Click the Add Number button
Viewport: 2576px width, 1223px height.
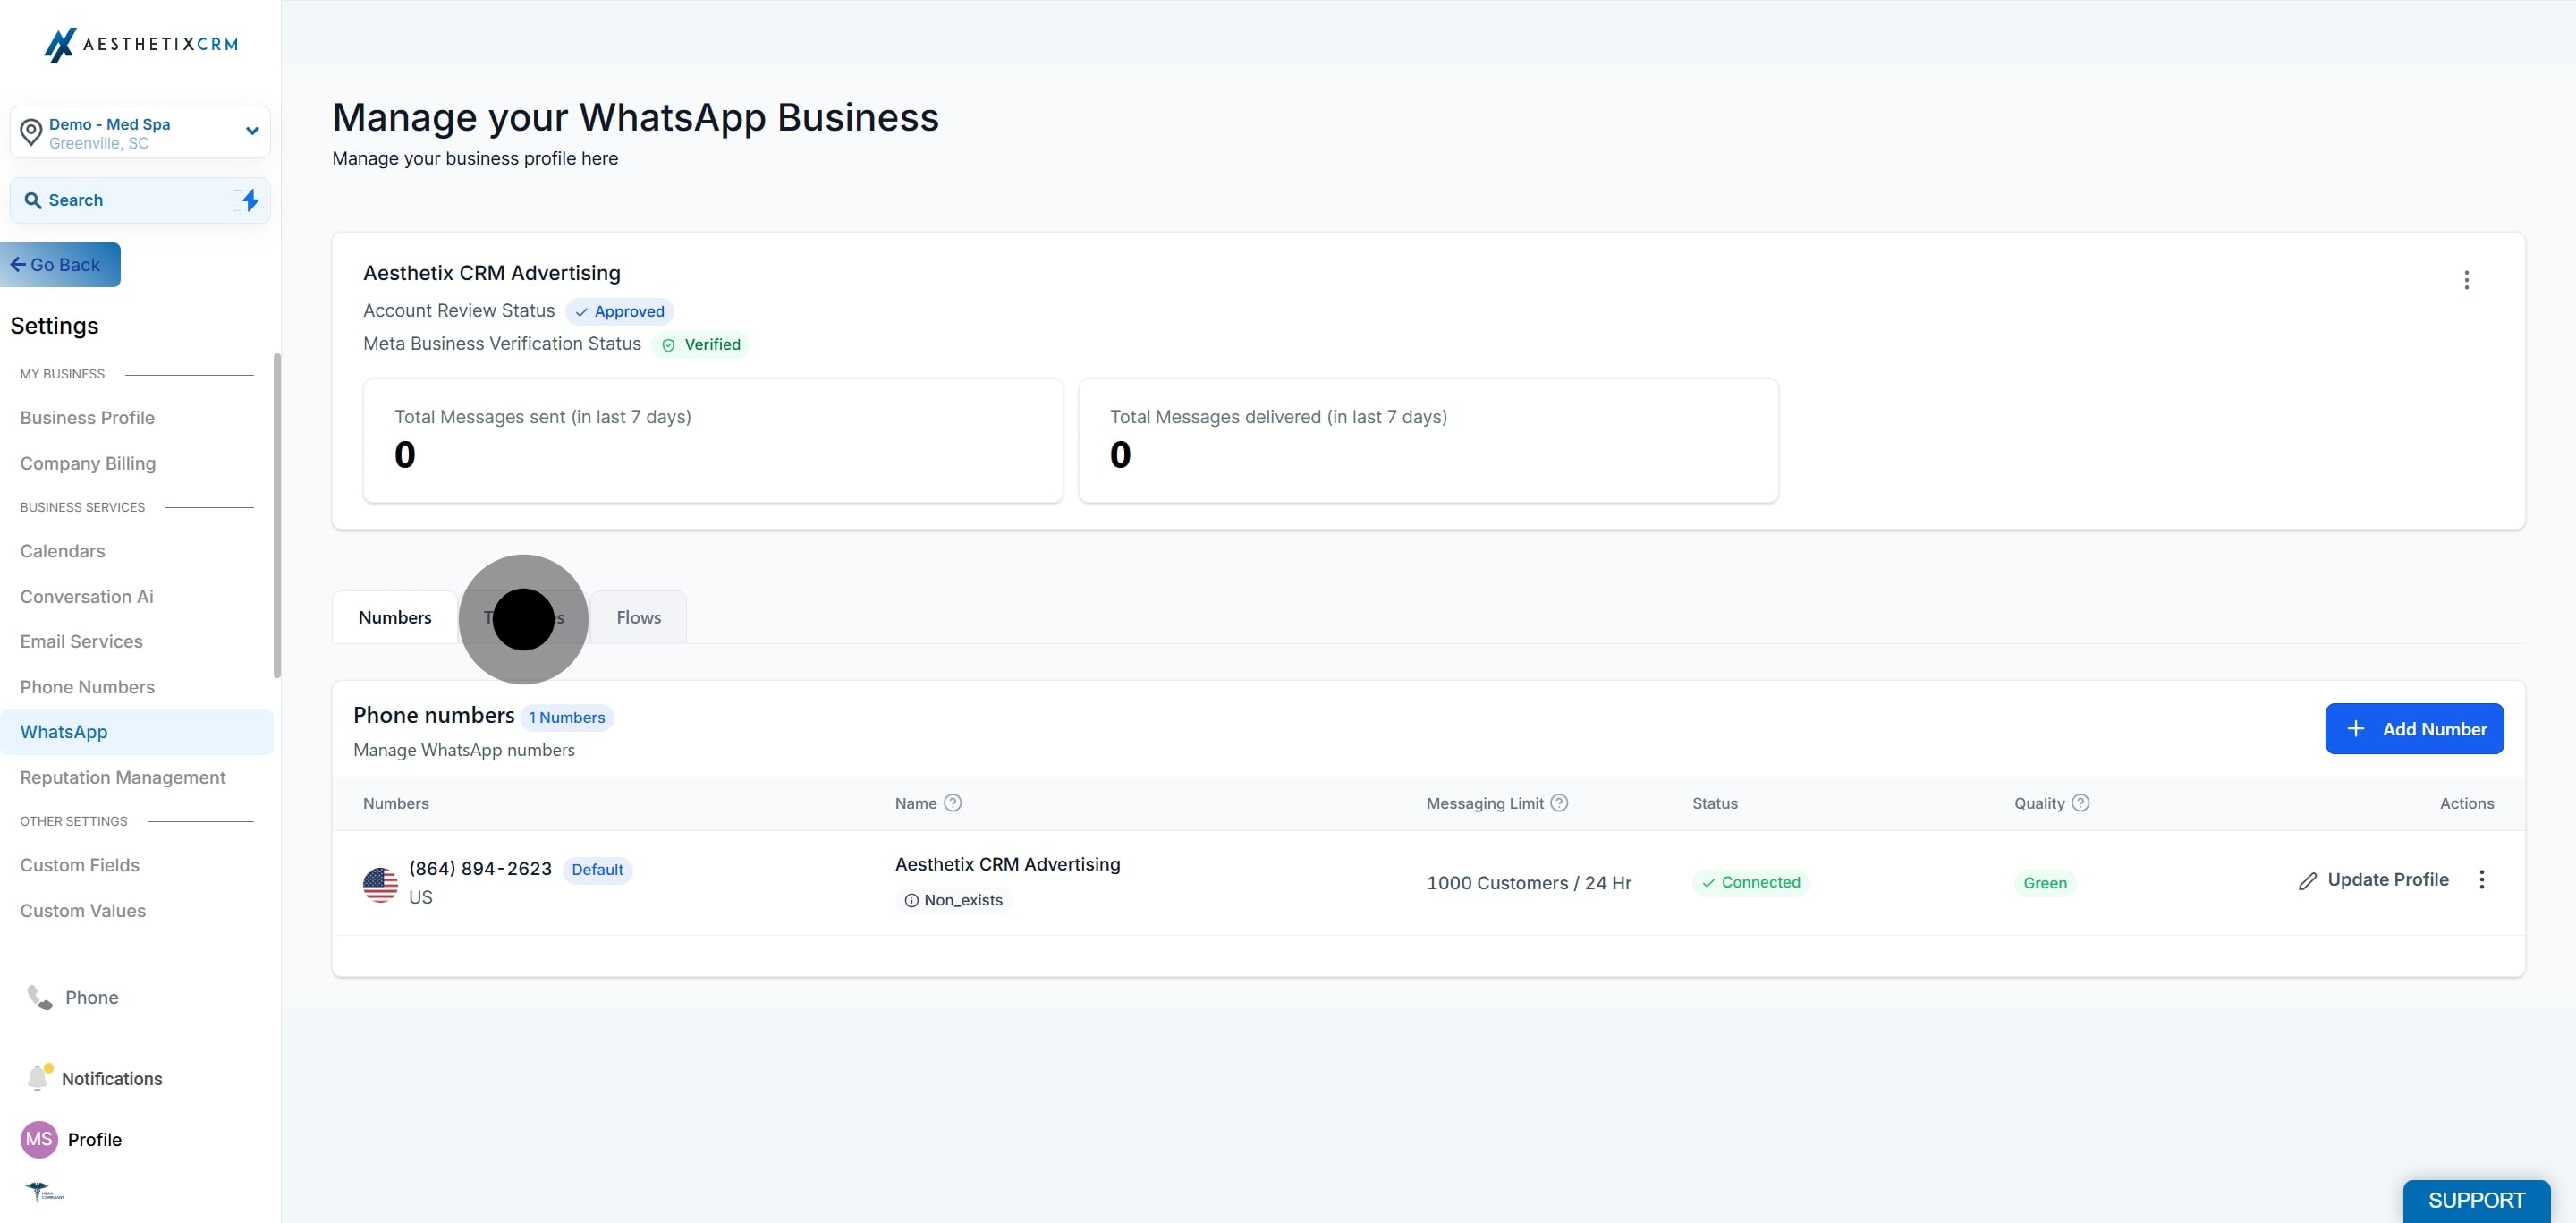2414,729
